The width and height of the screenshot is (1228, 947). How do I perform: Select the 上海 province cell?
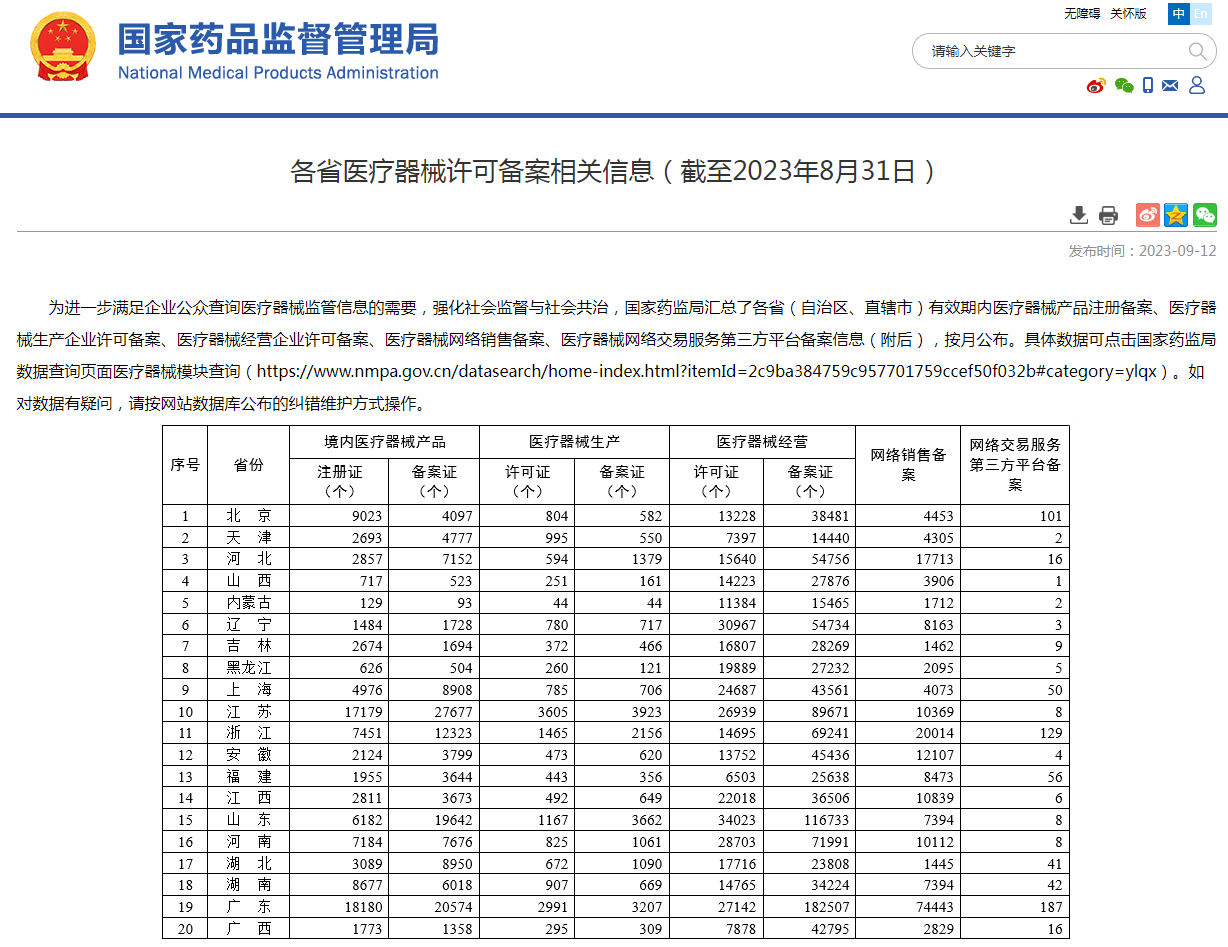249,690
